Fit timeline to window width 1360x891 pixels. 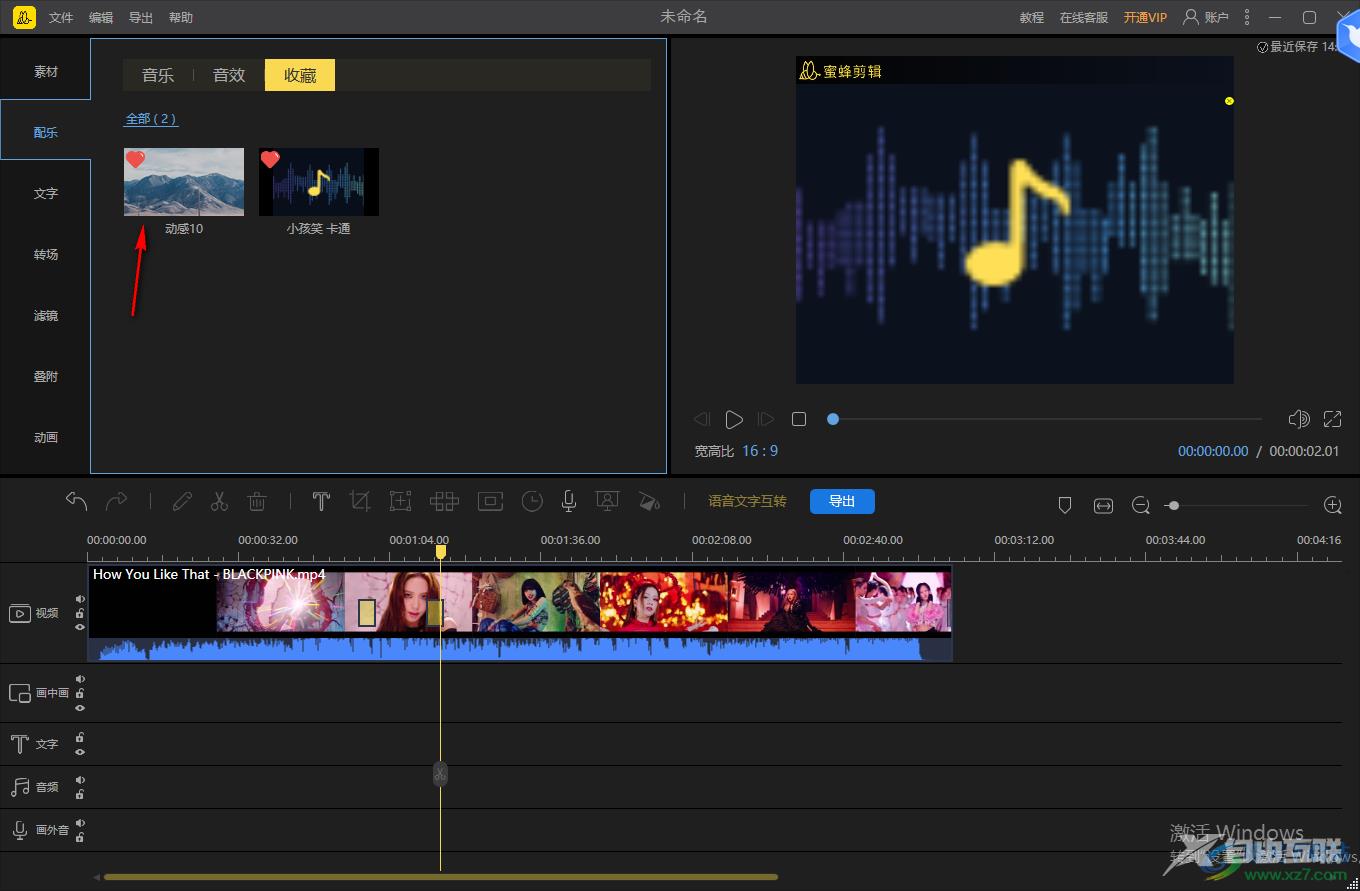[x=1103, y=506]
